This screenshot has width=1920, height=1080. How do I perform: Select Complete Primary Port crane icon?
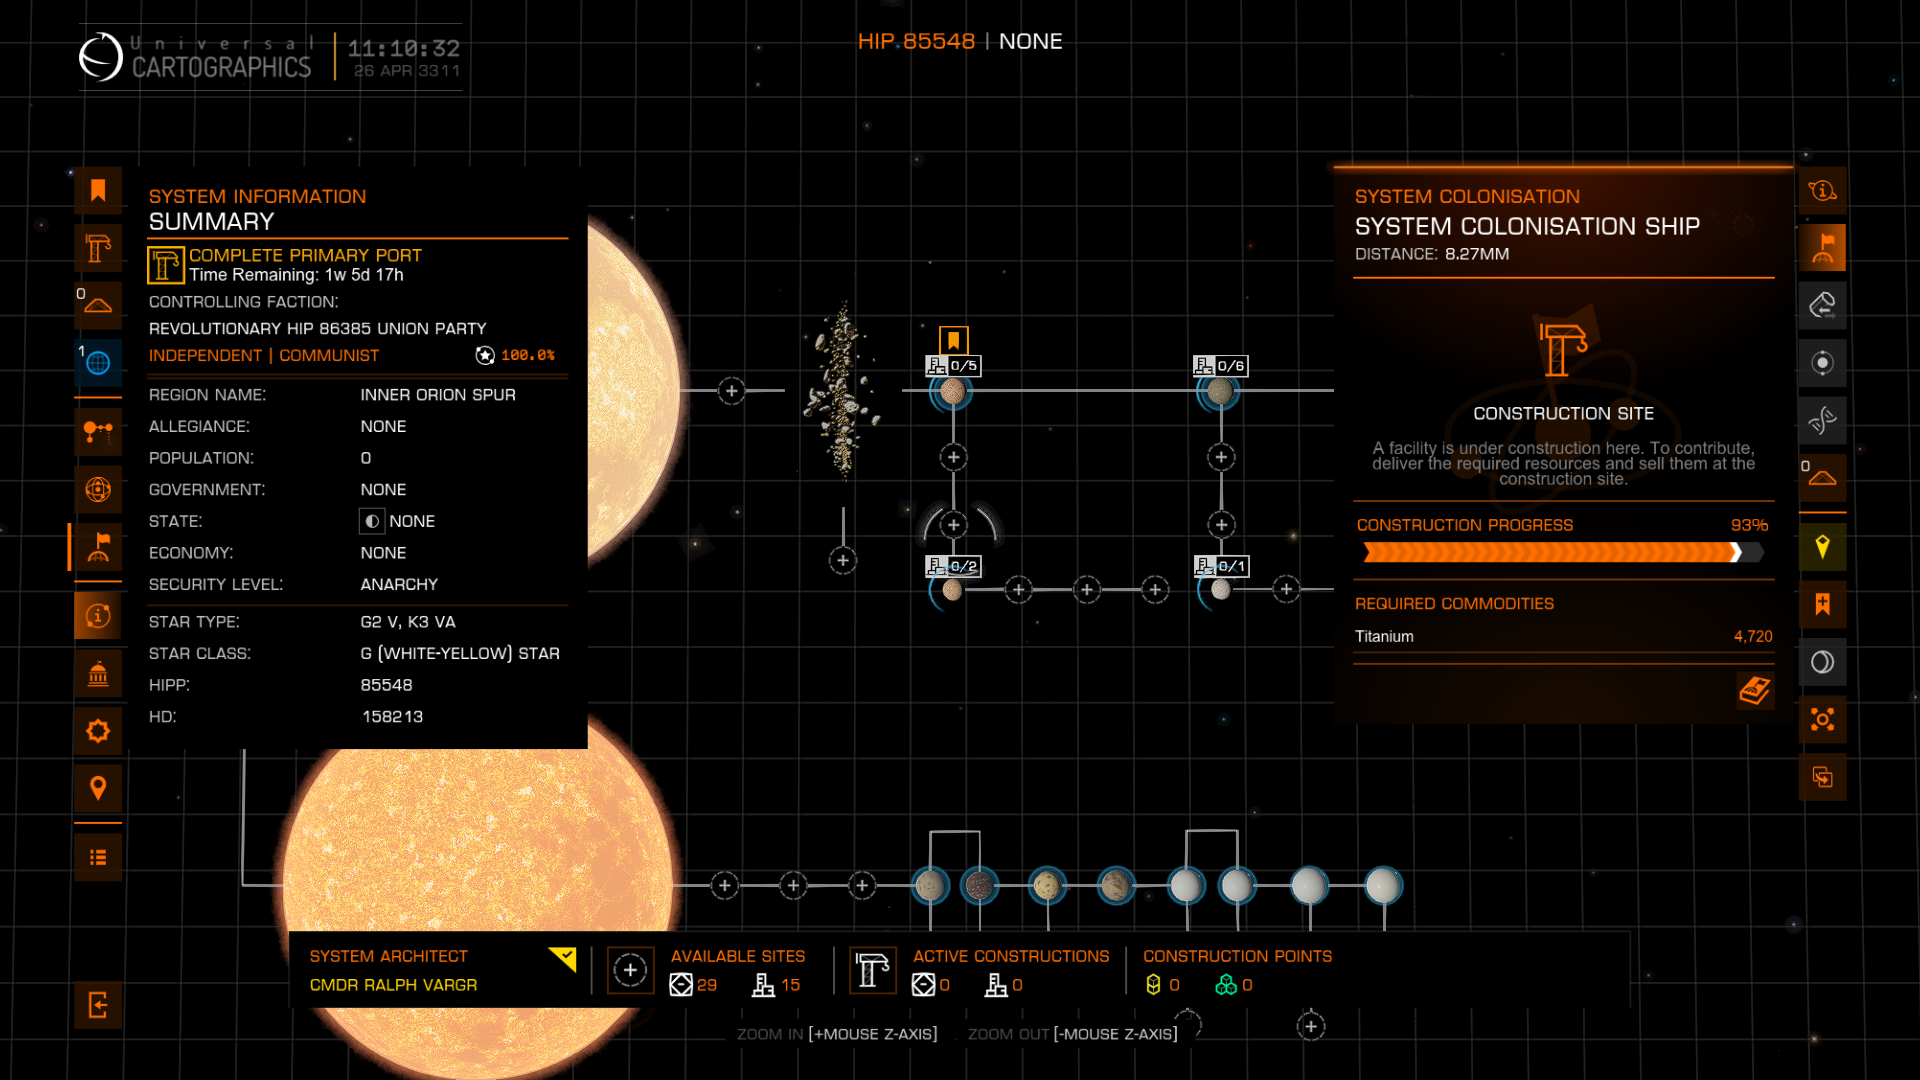[x=166, y=265]
